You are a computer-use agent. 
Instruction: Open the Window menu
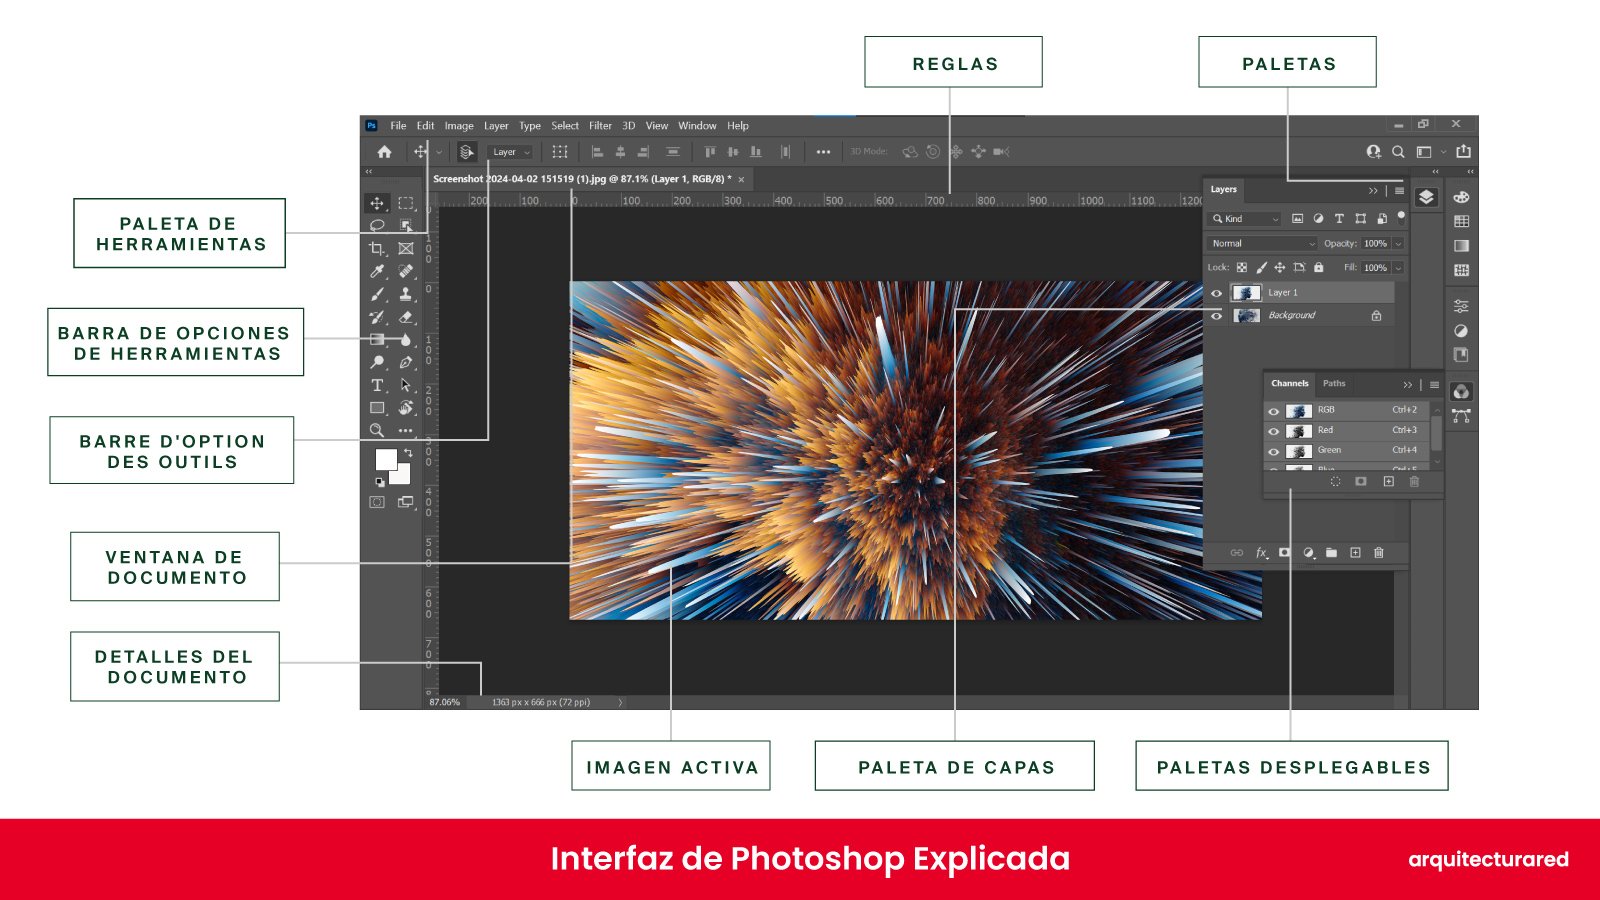pos(697,126)
